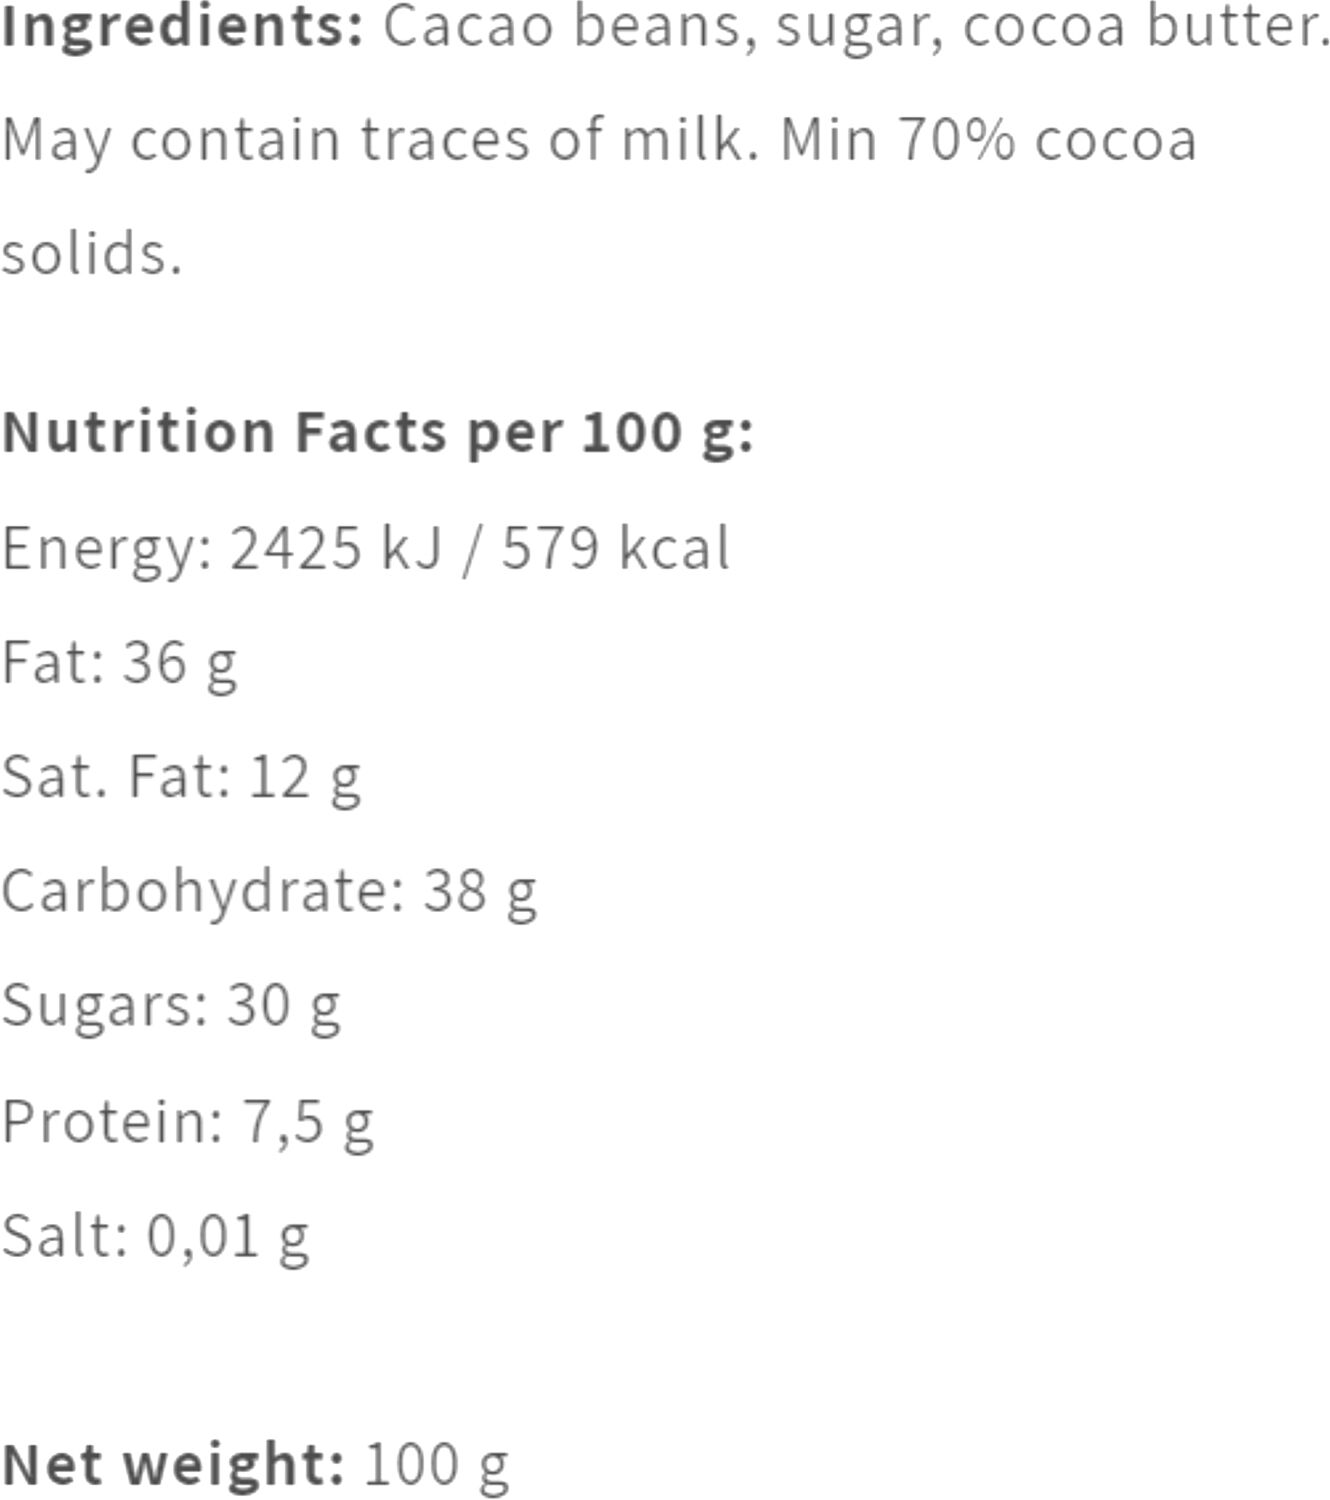Click the bold "Ingredients:" label

tap(182, 28)
